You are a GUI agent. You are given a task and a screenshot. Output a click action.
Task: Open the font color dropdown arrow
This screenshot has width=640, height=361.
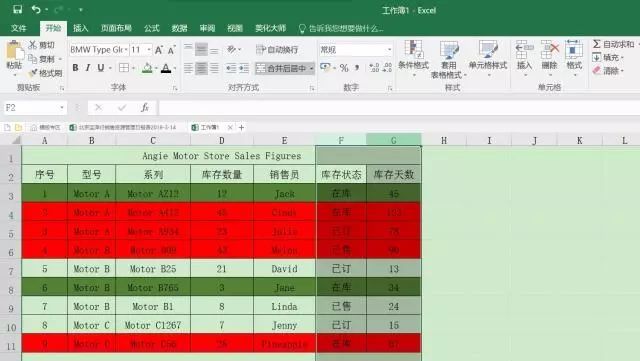pos(175,68)
